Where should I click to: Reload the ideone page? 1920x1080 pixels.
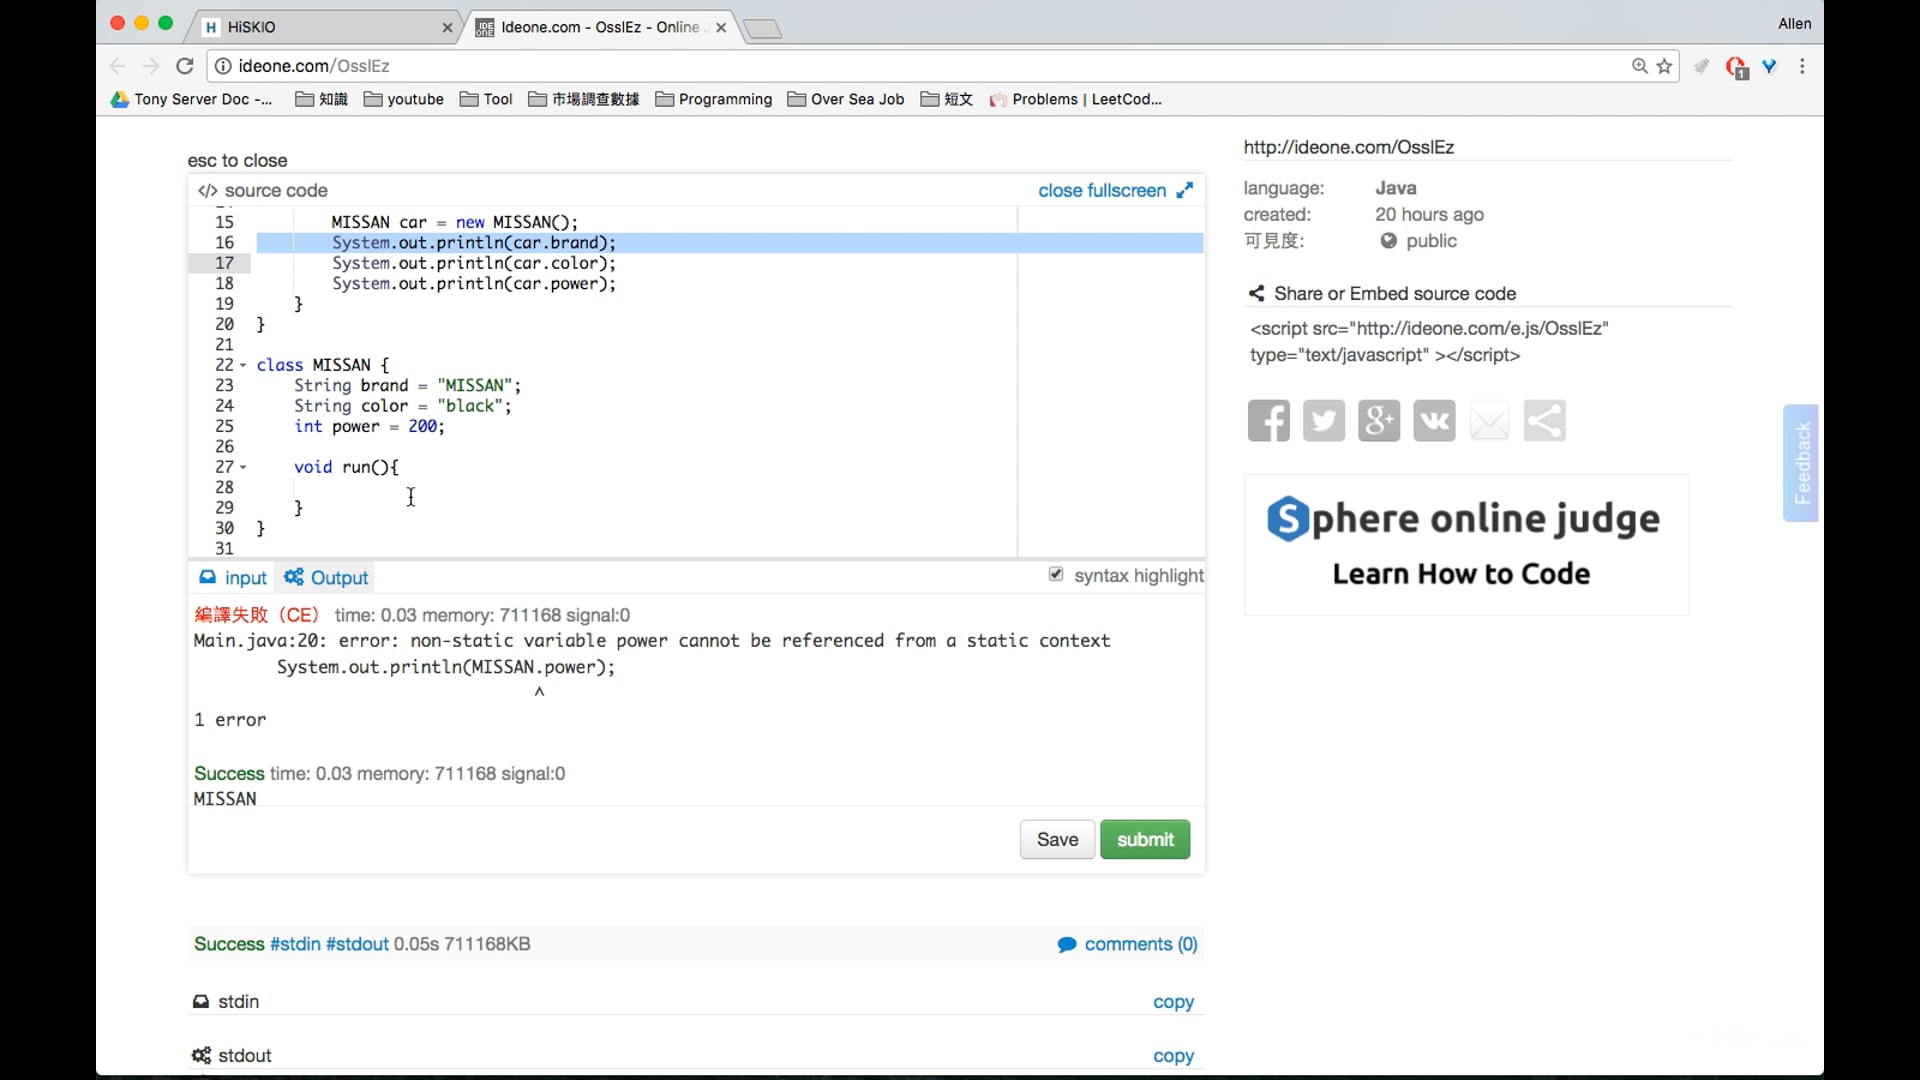click(185, 66)
